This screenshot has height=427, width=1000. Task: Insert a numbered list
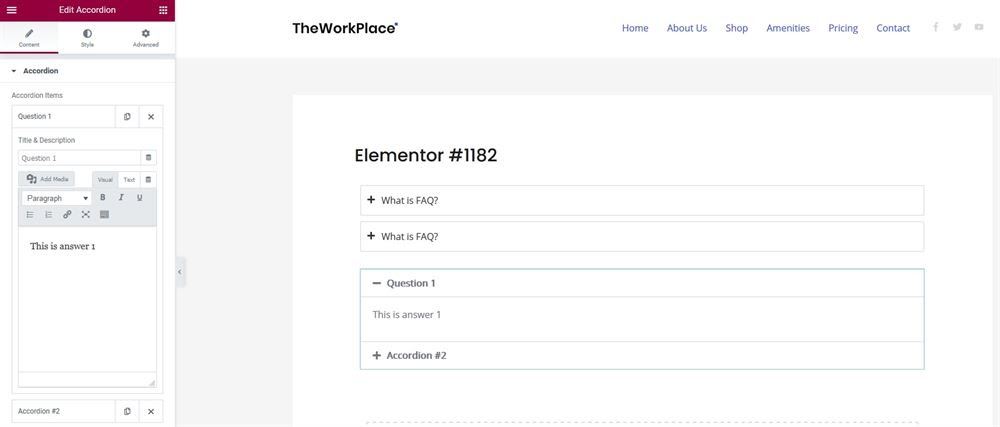pyautogui.click(x=48, y=215)
